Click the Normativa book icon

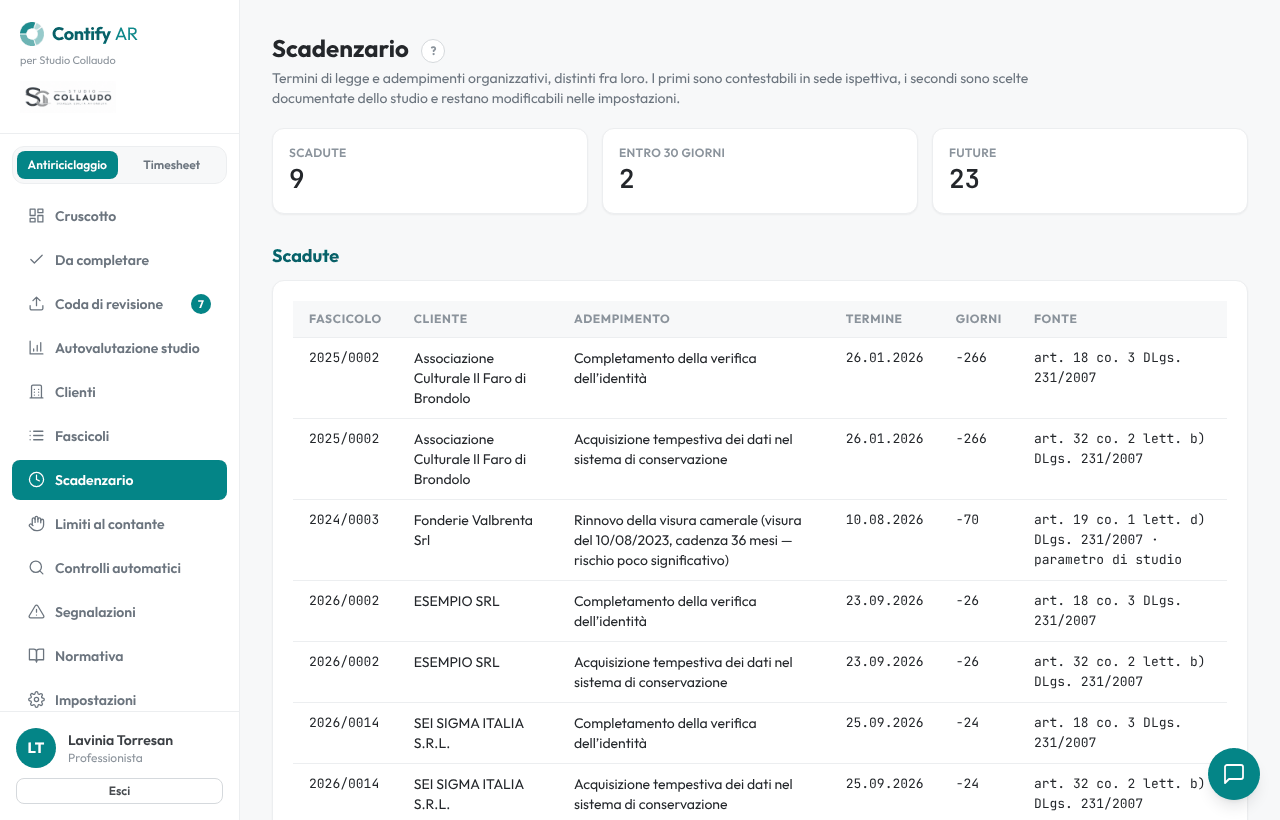36,656
